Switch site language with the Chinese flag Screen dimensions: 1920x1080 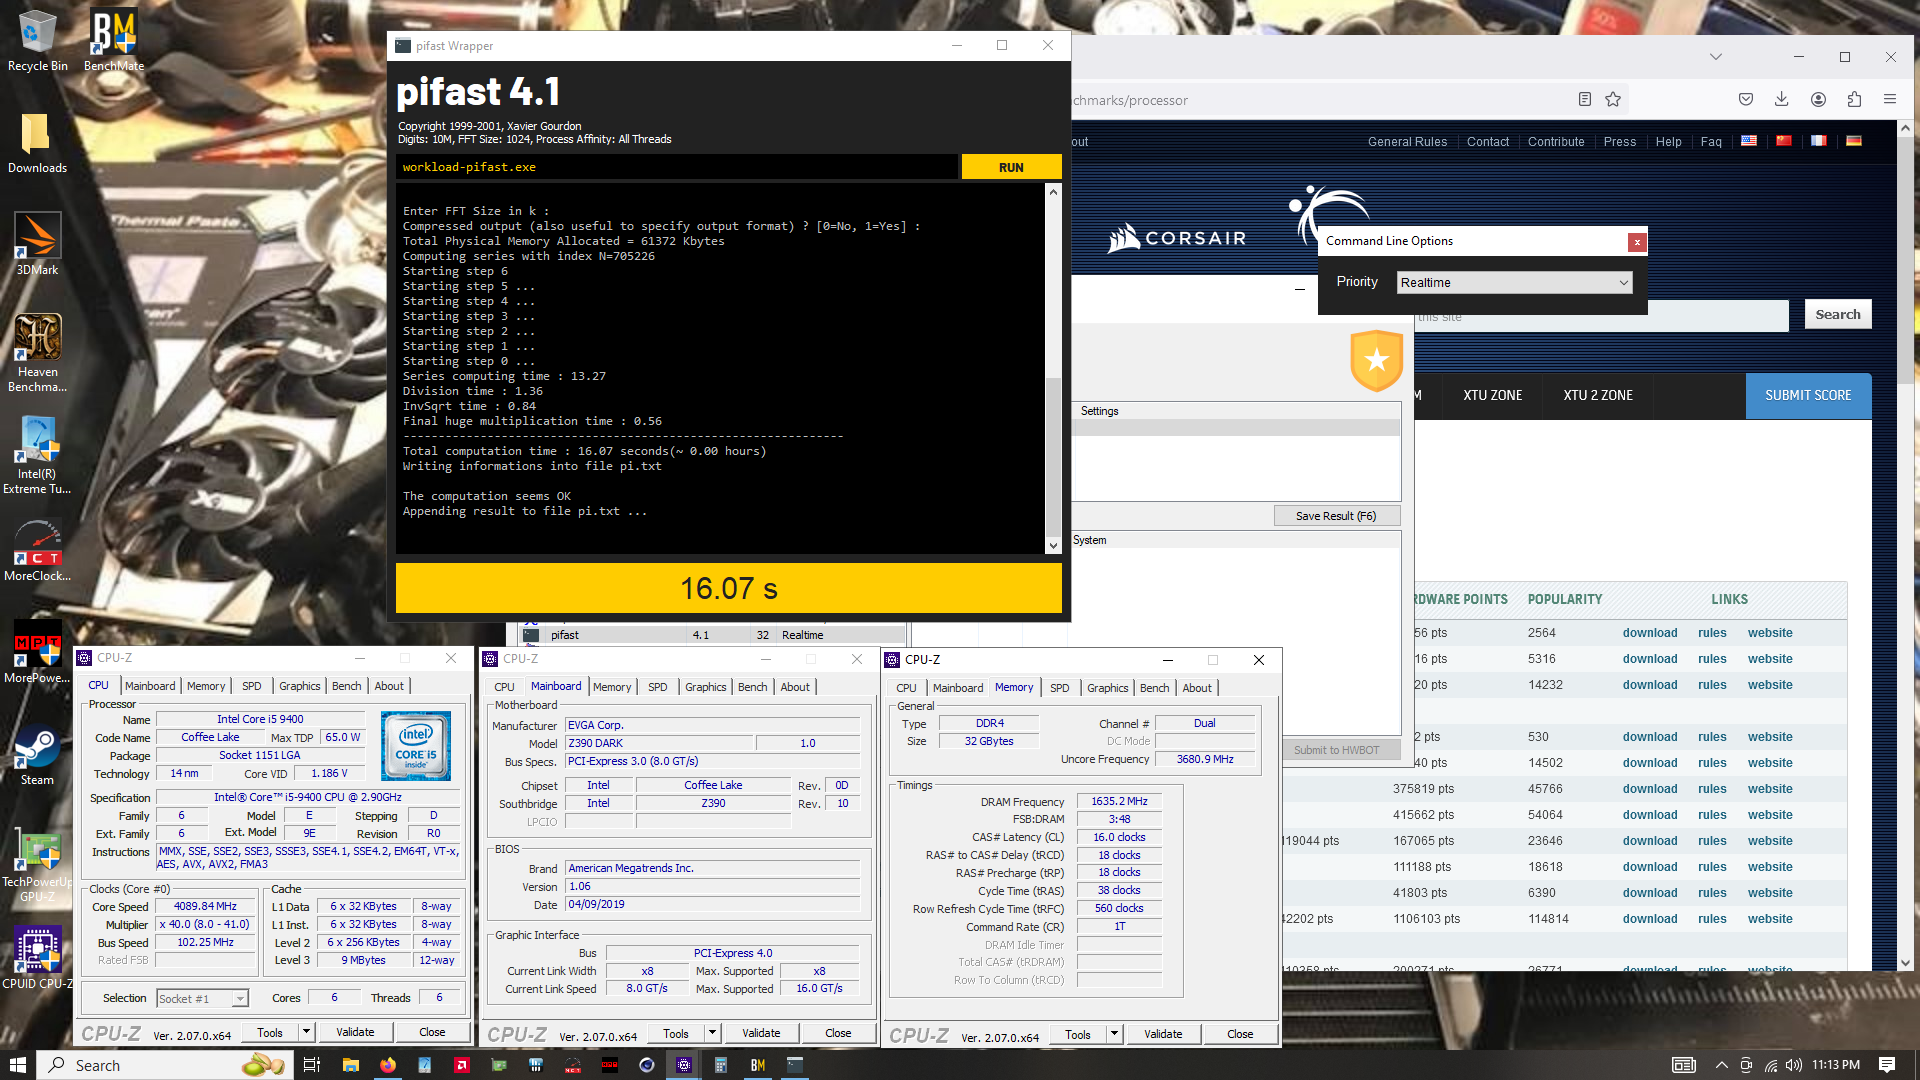click(x=1784, y=141)
